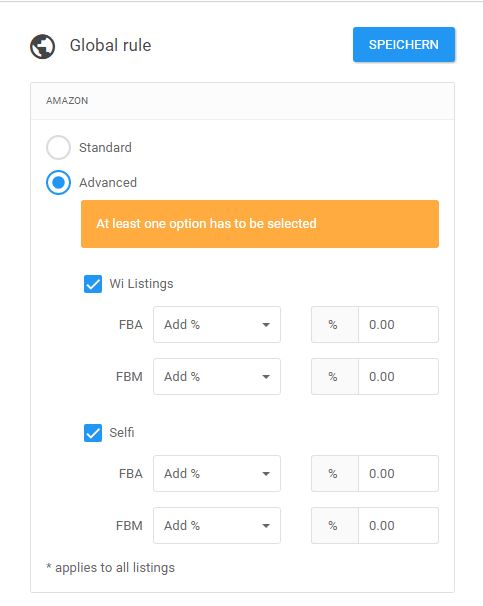Open the Wi Listings FBA Add % dropdown

[x=217, y=325]
